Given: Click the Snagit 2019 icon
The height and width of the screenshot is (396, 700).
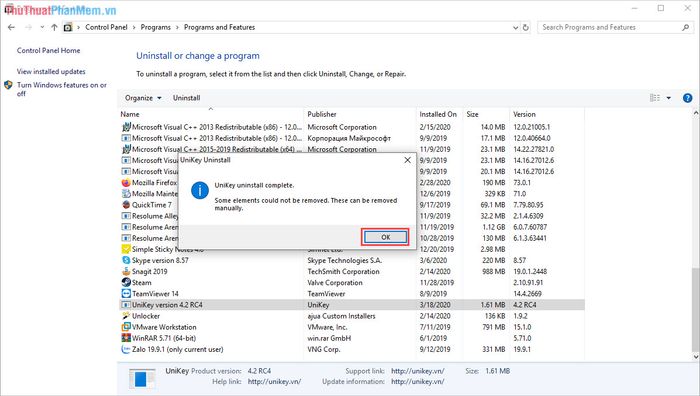Looking at the screenshot, I should pos(126,271).
